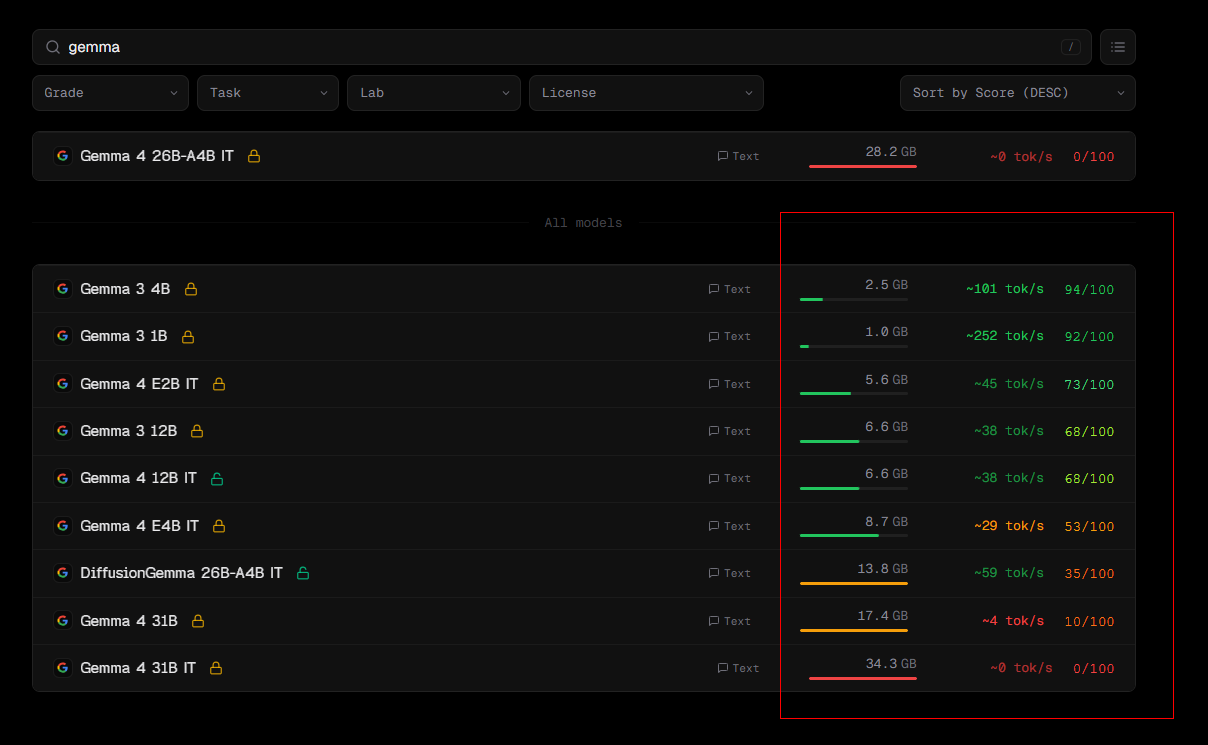Open the Sort by Score (DESC) dropdown
Image resolution: width=1208 pixels, height=745 pixels.
(x=1018, y=93)
